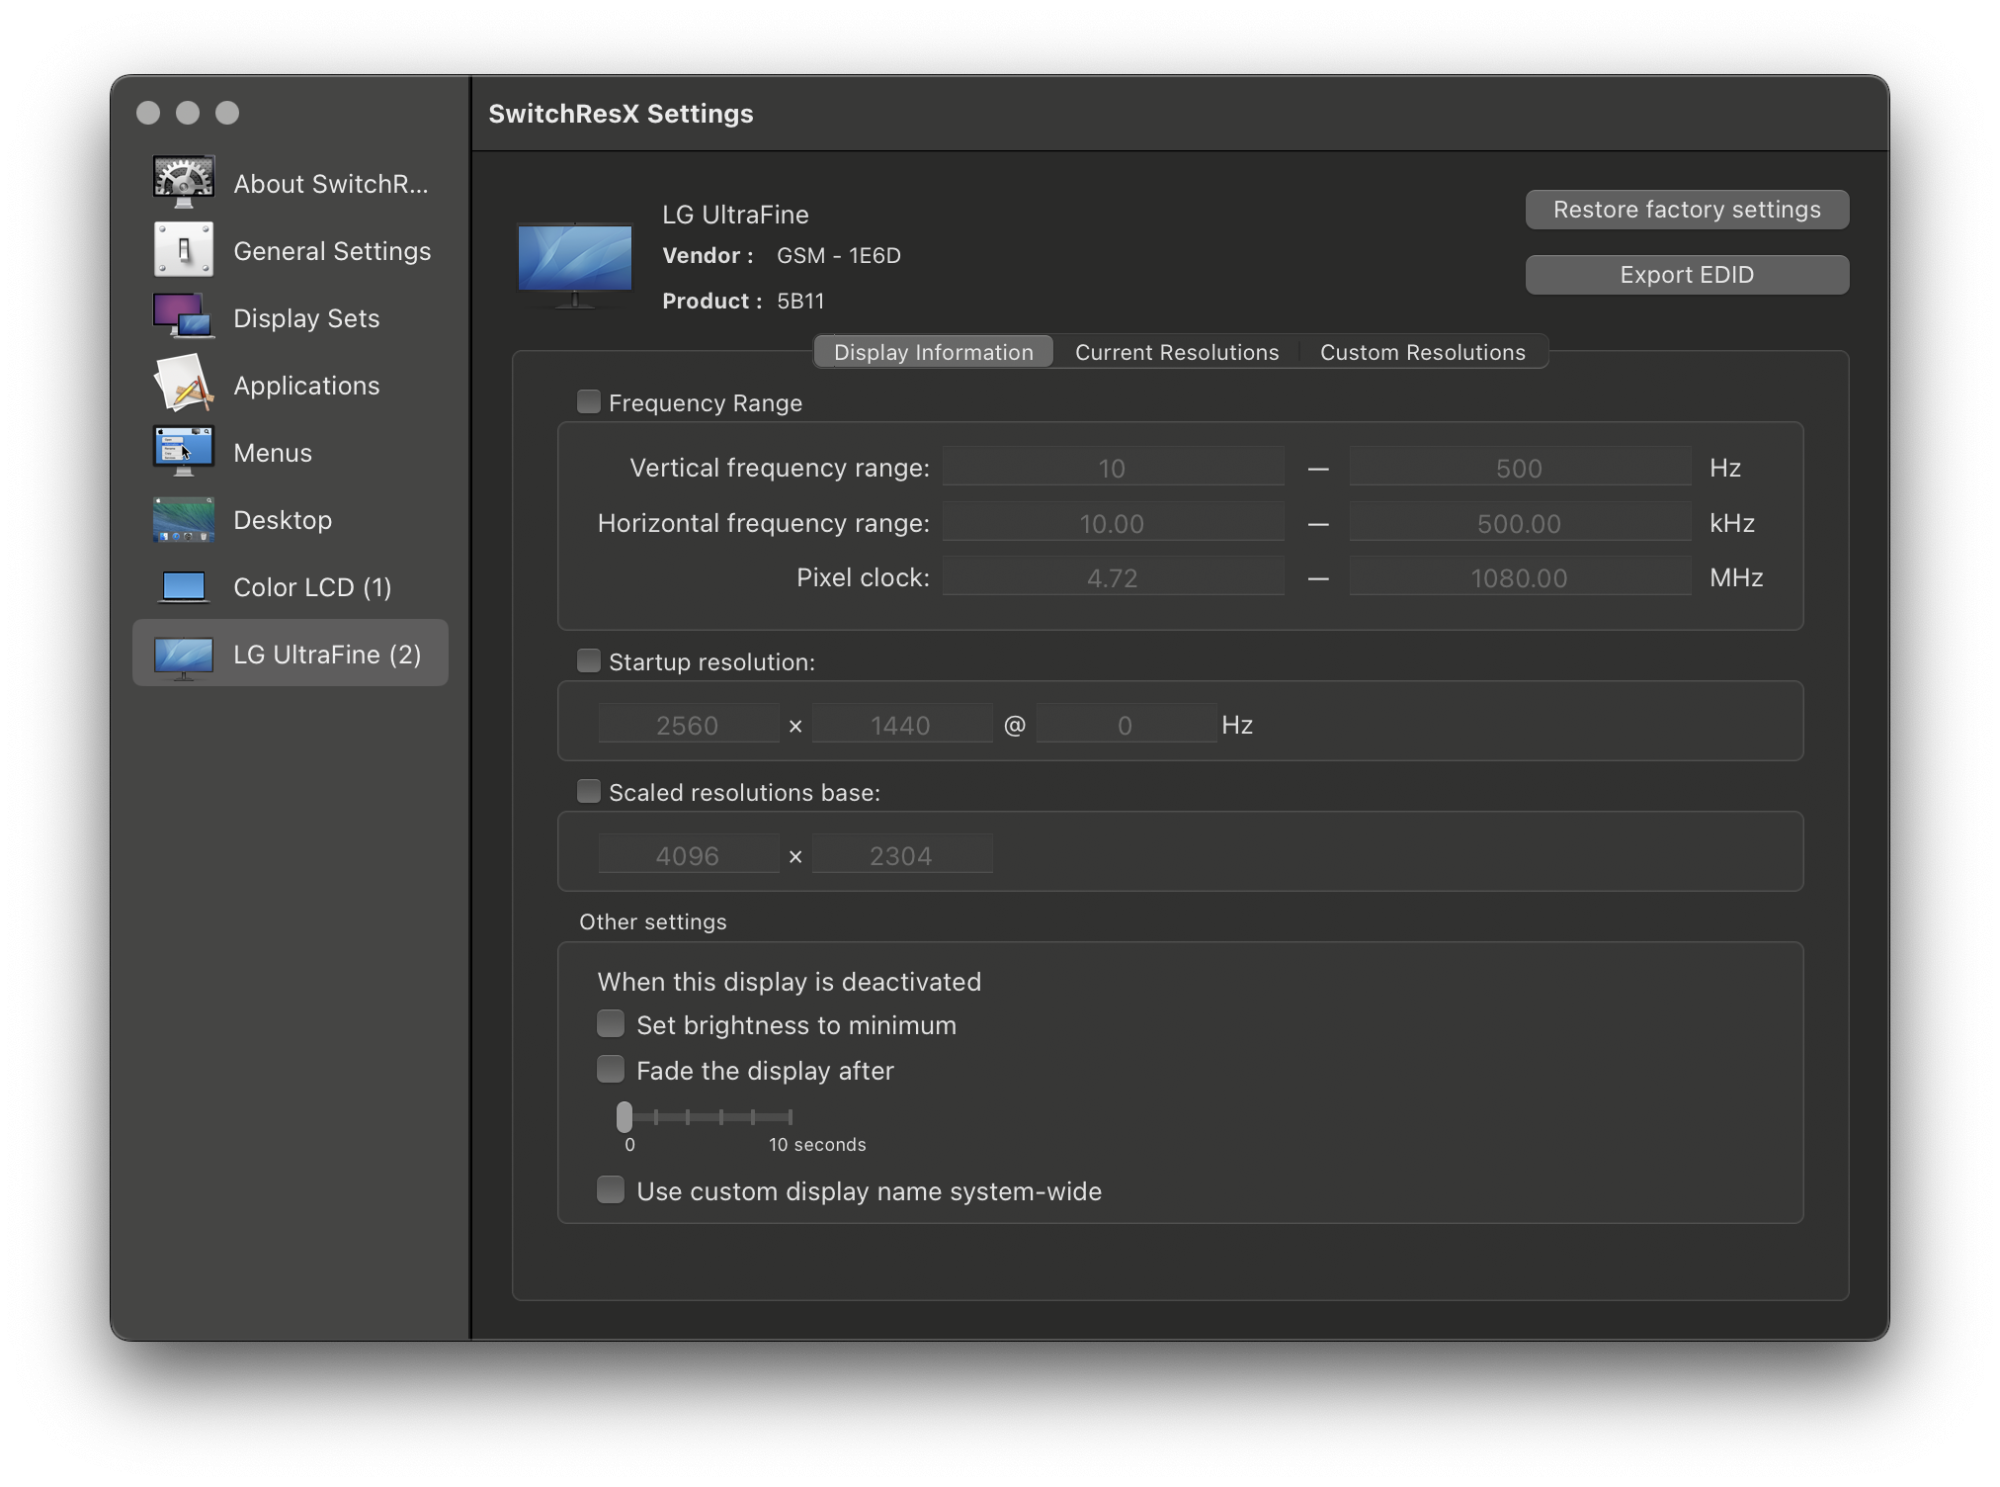Click the horizontal frequency maximum field 500.00

pos(1519,523)
